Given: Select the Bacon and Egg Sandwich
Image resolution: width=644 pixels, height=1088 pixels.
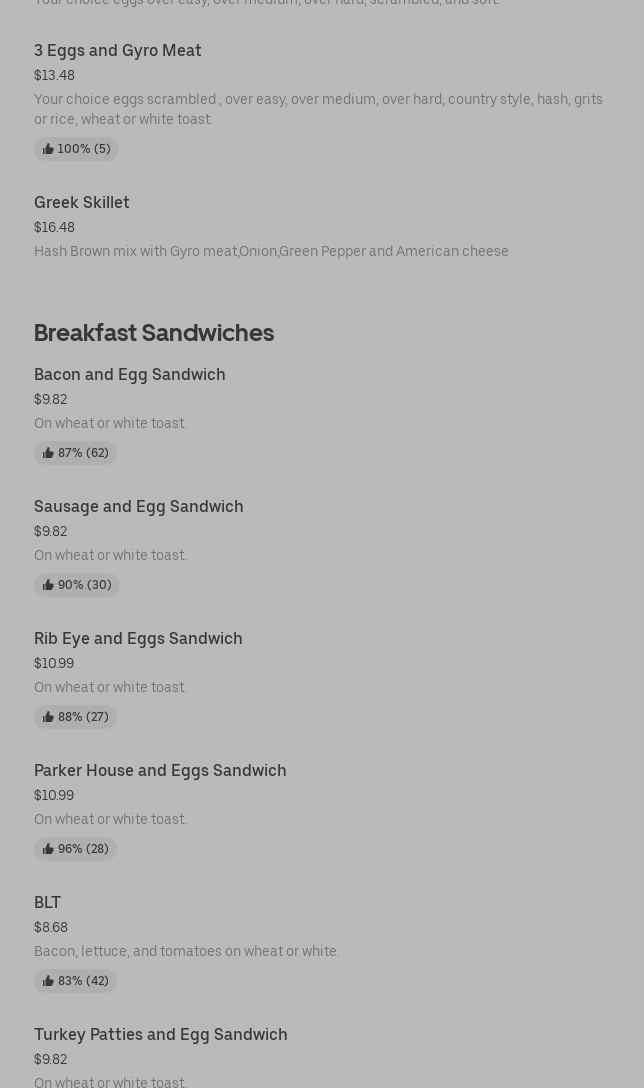Looking at the screenshot, I should (130, 375).
